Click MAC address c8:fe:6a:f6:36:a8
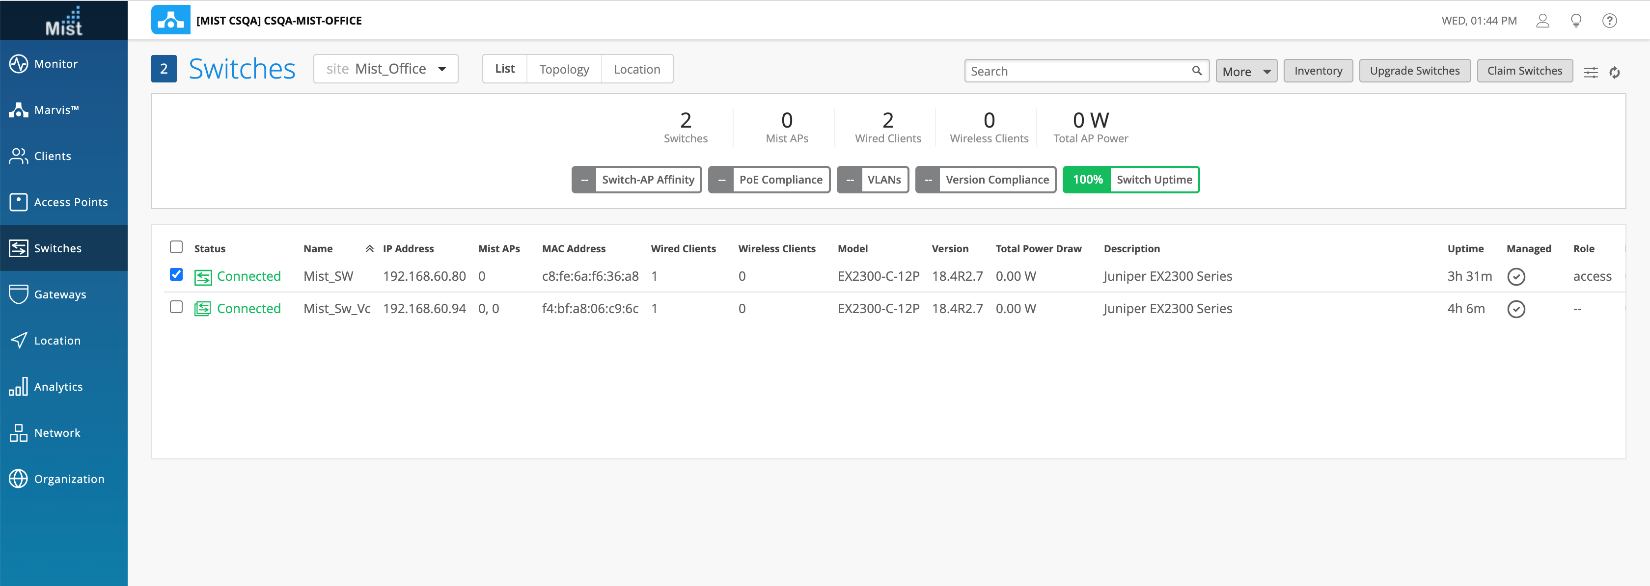The width and height of the screenshot is (1650, 586). tap(590, 277)
